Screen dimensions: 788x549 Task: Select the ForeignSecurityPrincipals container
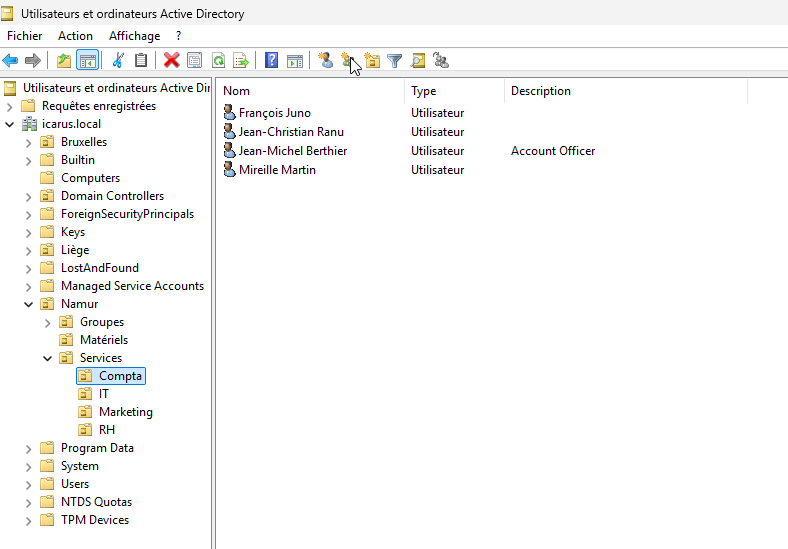(x=127, y=214)
